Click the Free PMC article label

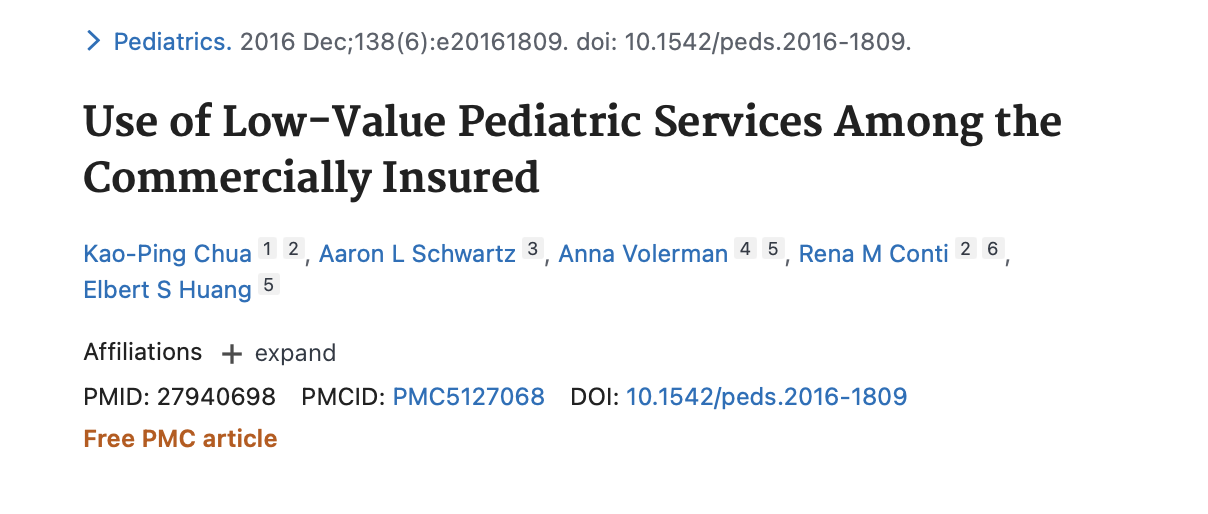coord(181,438)
